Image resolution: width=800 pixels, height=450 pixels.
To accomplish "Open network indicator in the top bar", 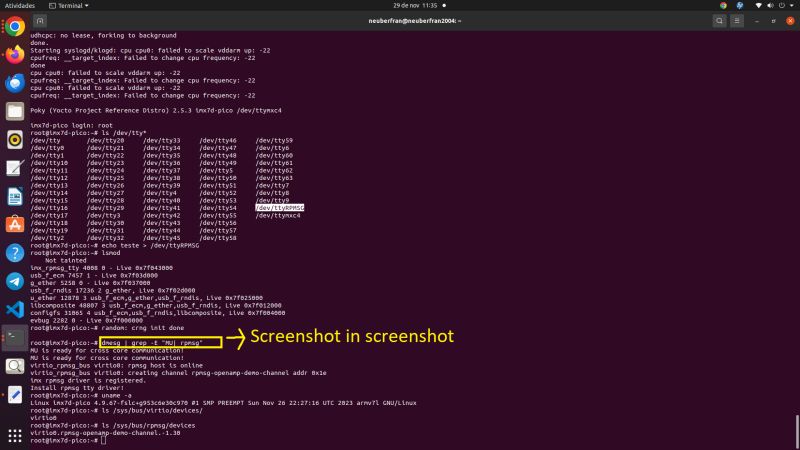I will 758,6.
